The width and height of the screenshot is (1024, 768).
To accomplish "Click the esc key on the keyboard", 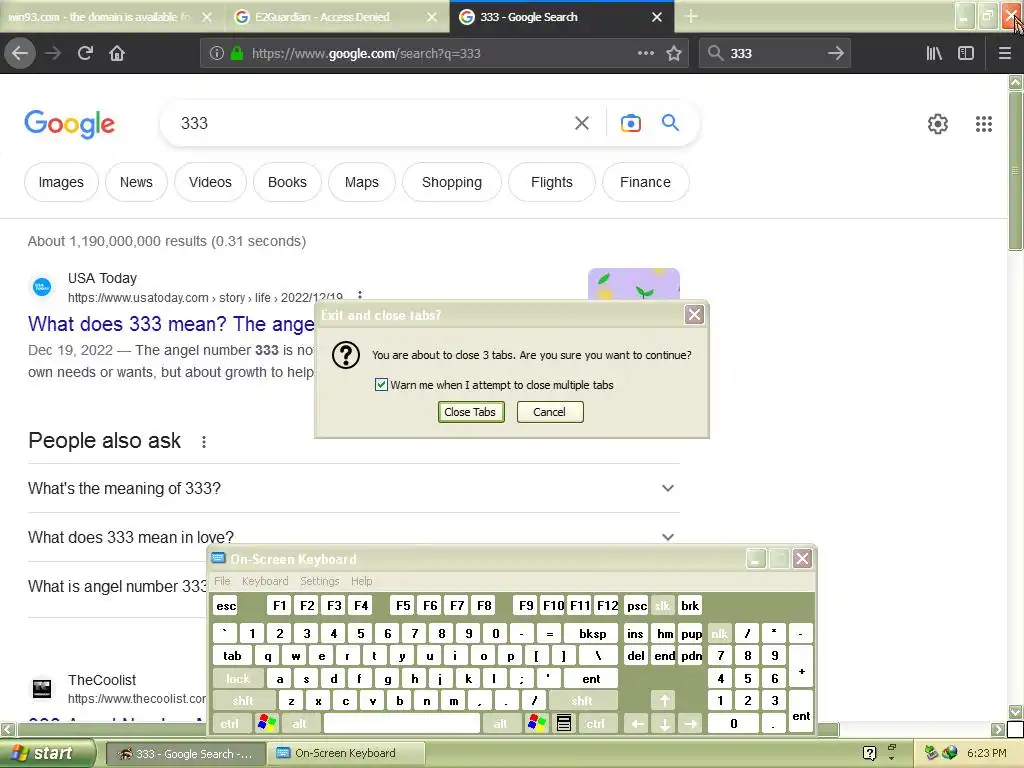I will pyautogui.click(x=226, y=605).
